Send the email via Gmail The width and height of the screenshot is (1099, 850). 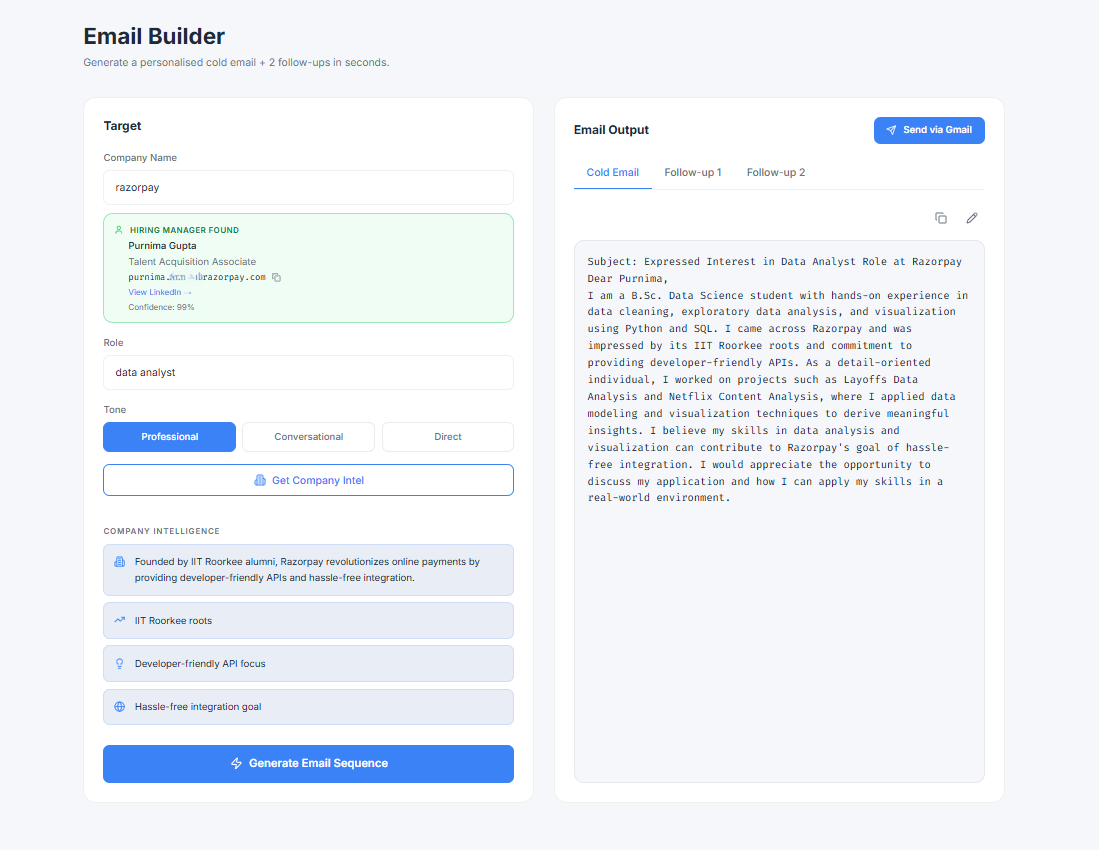[x=929, y=130]
